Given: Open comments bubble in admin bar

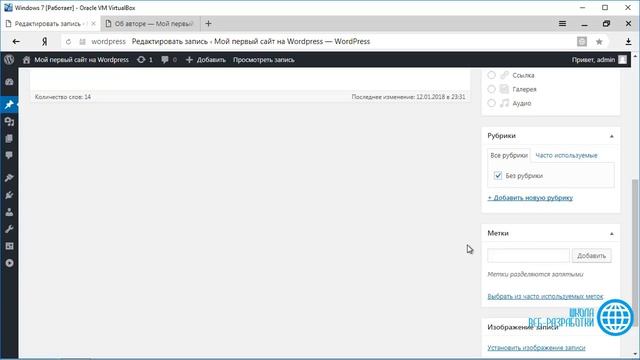Looking at the screenshot, I should (169, 60).
